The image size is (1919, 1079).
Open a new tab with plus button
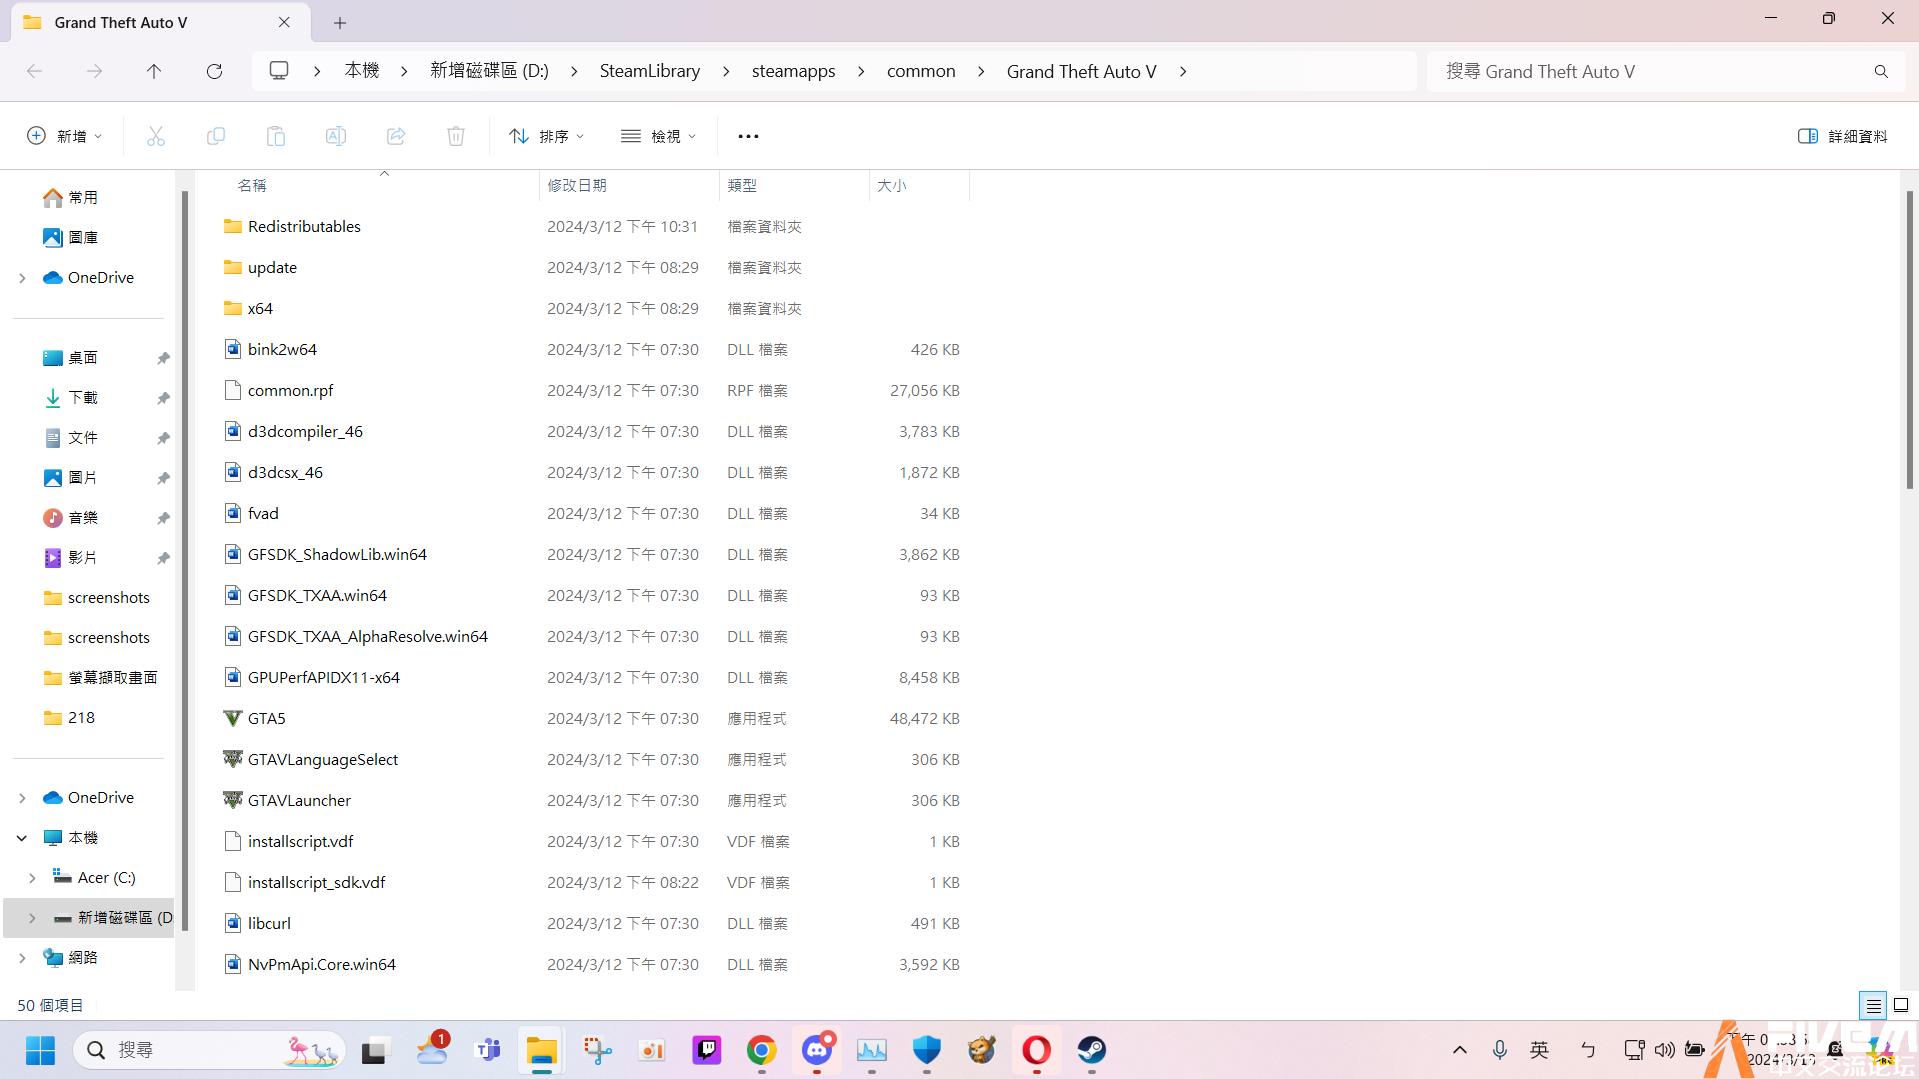pos(340,22)
